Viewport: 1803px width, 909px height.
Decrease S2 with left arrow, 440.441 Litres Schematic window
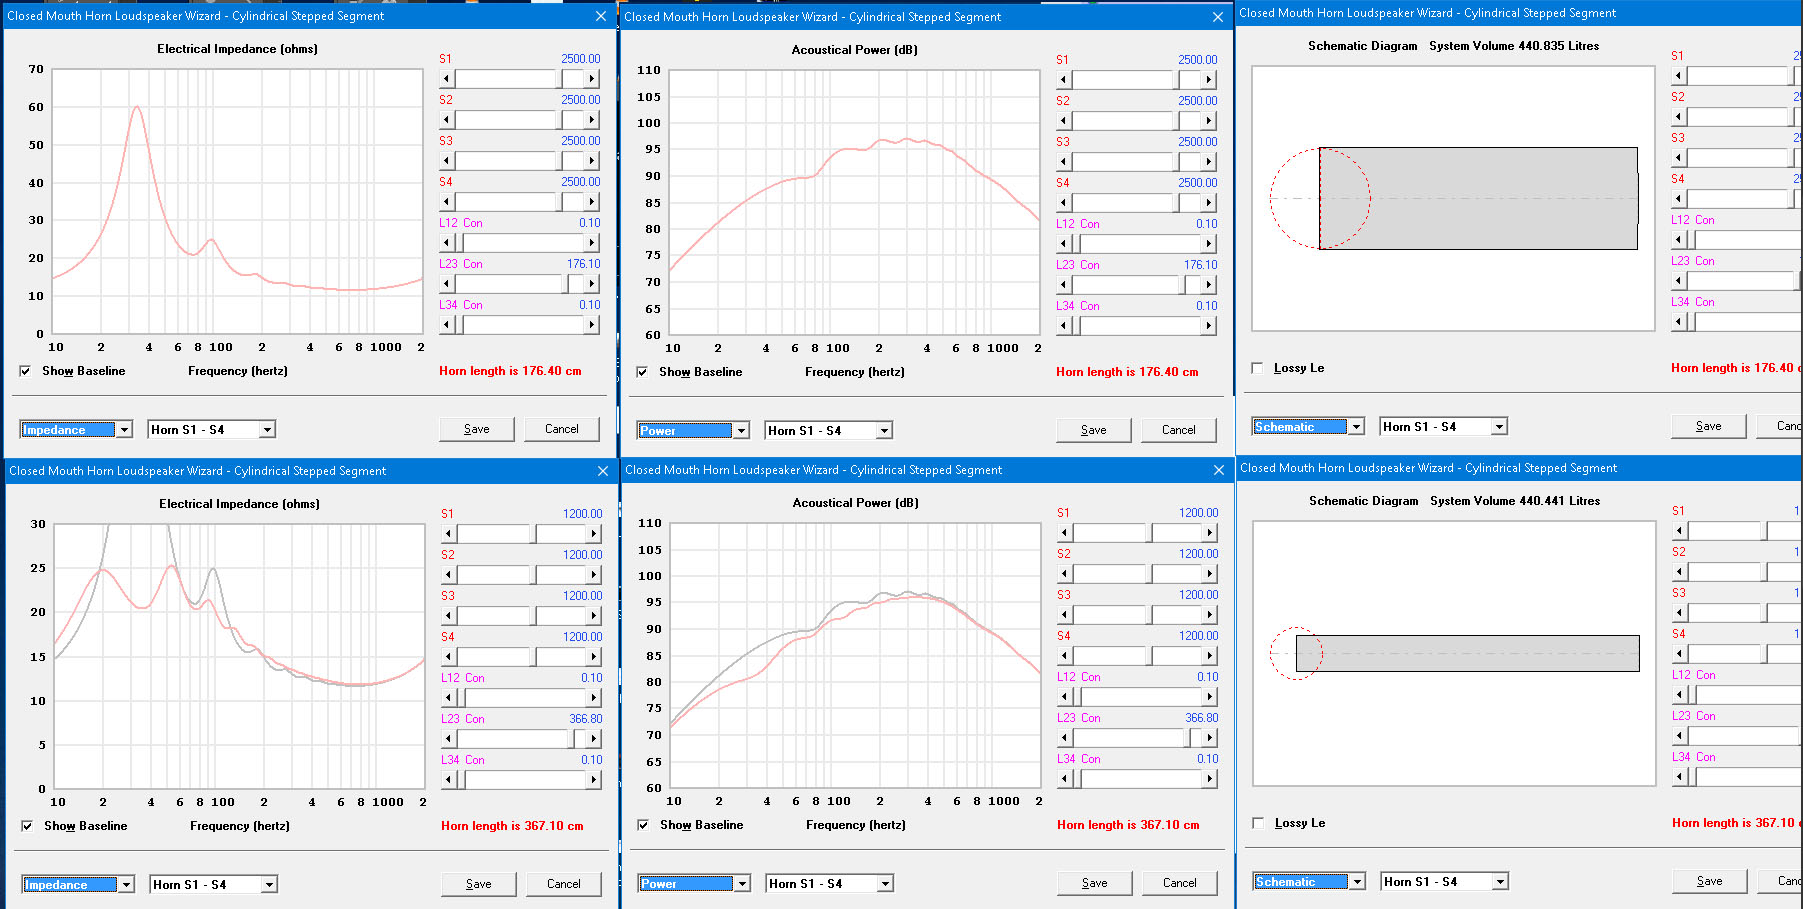pyautogui.click(x=1680, y=572)
